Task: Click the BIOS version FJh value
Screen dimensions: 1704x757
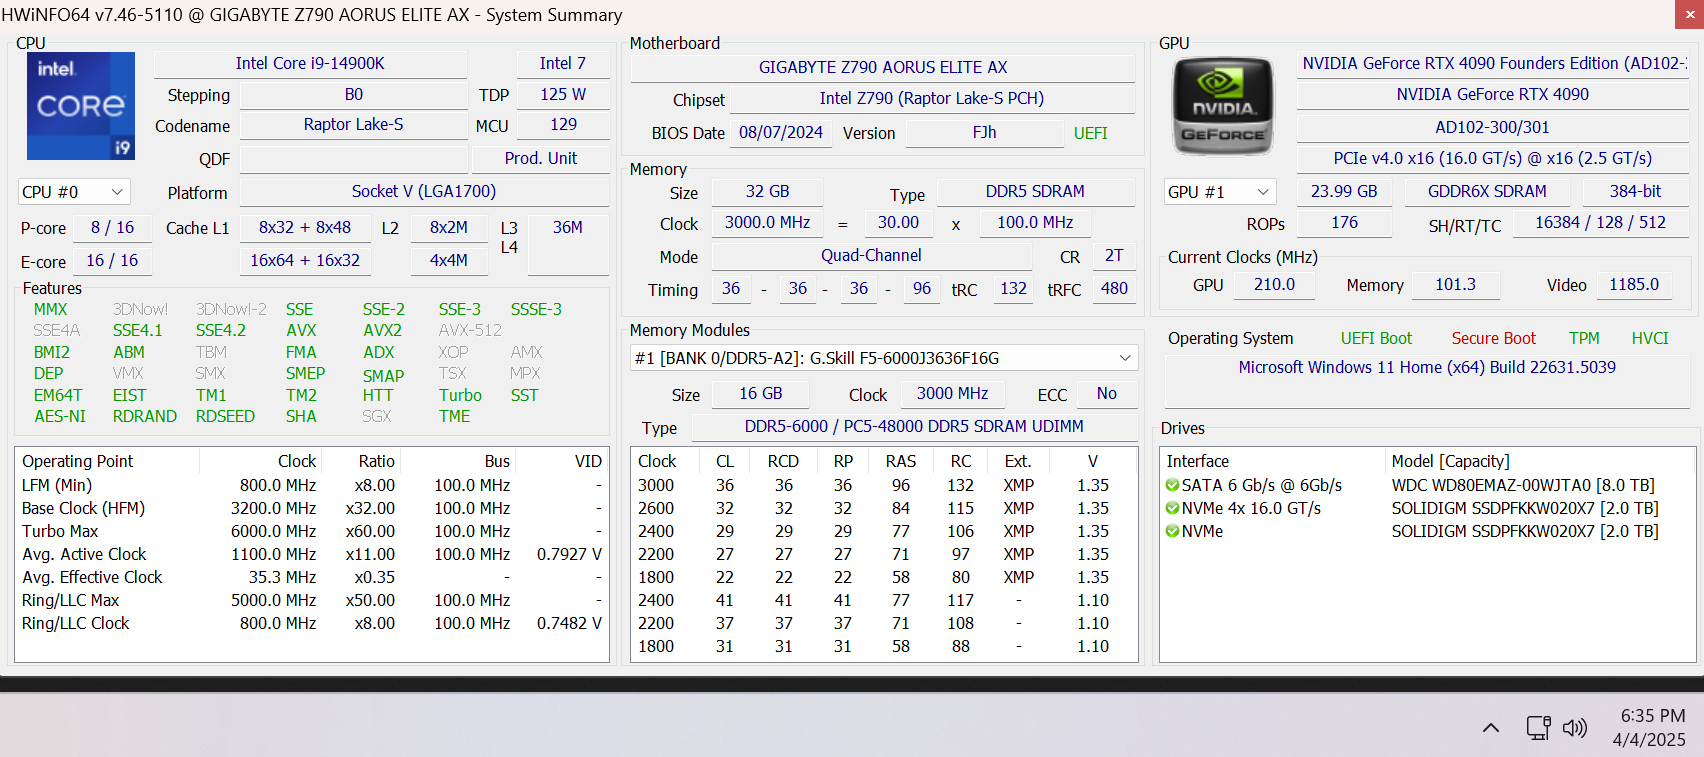Action: [x=984, y=132]
